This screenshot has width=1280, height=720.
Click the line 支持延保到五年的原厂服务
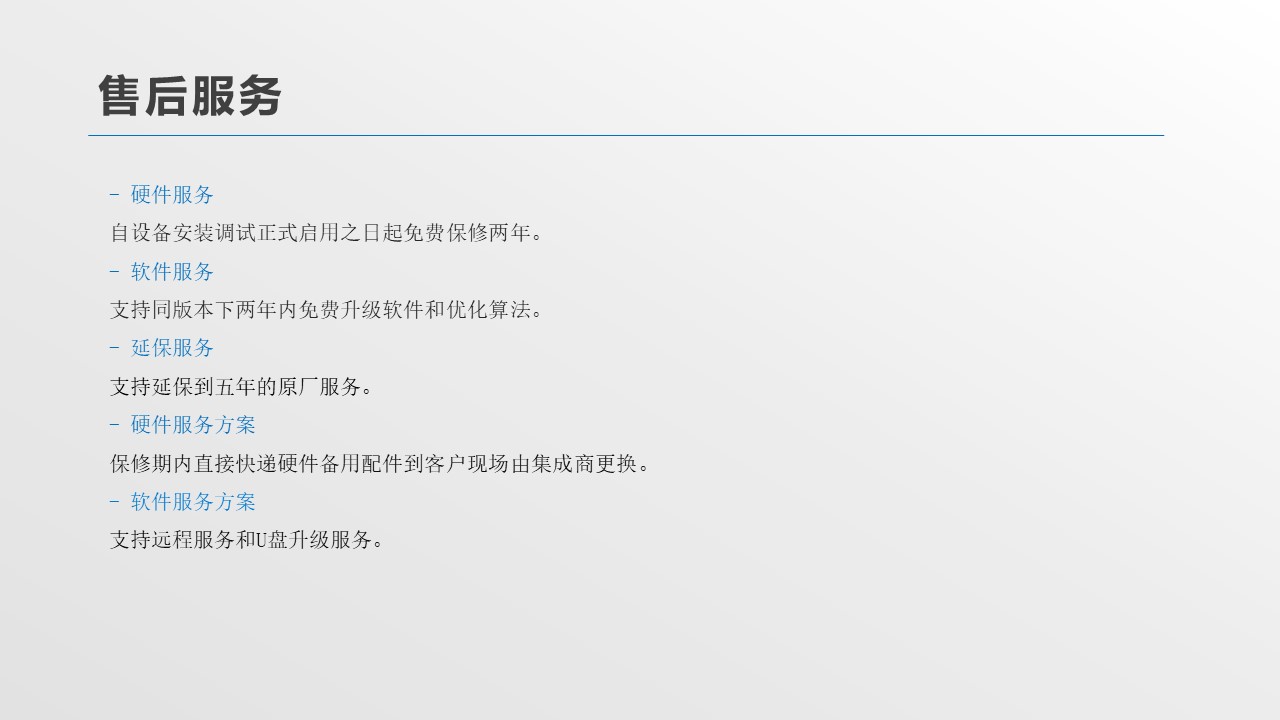[242, 387]
